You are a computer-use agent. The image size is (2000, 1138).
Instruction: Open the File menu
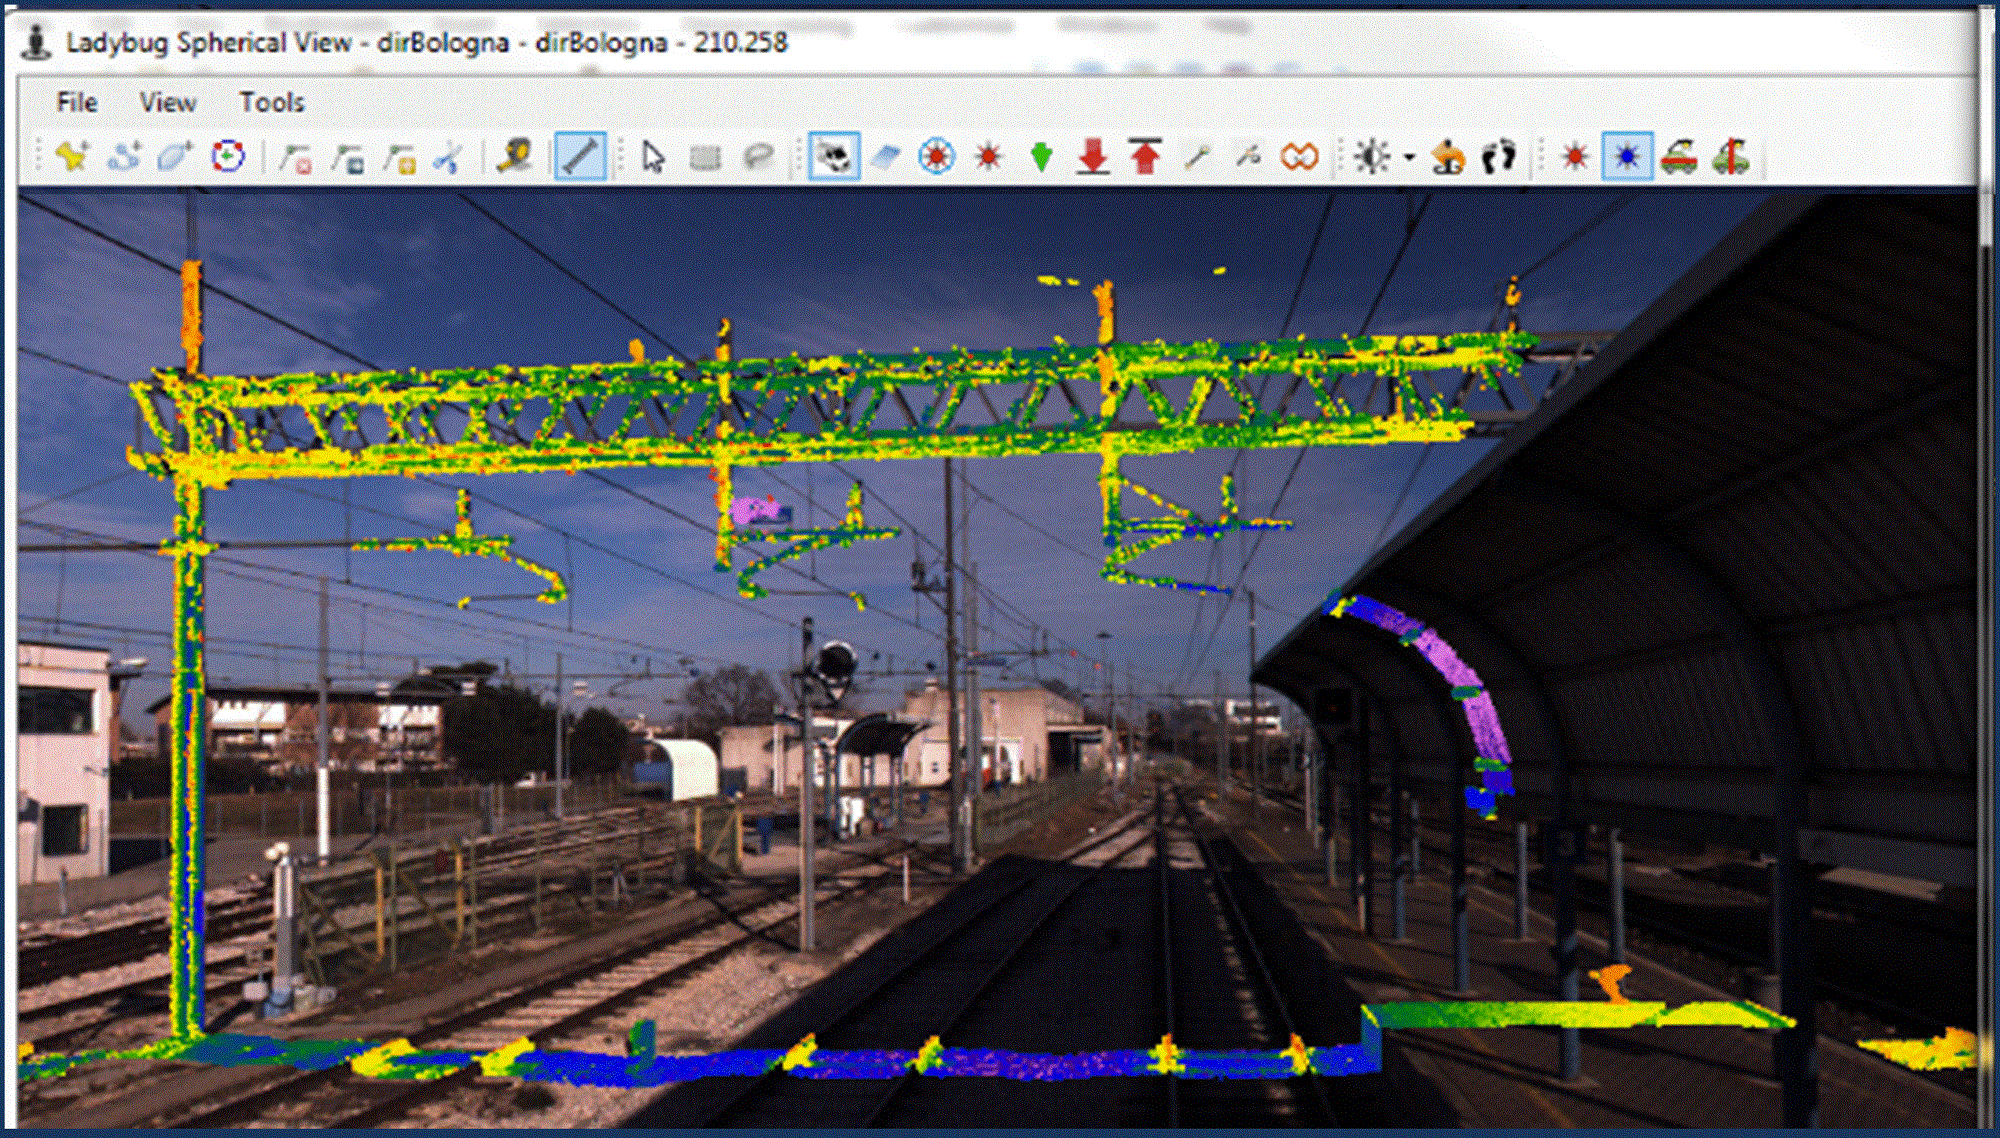click(x=76, y=102)
